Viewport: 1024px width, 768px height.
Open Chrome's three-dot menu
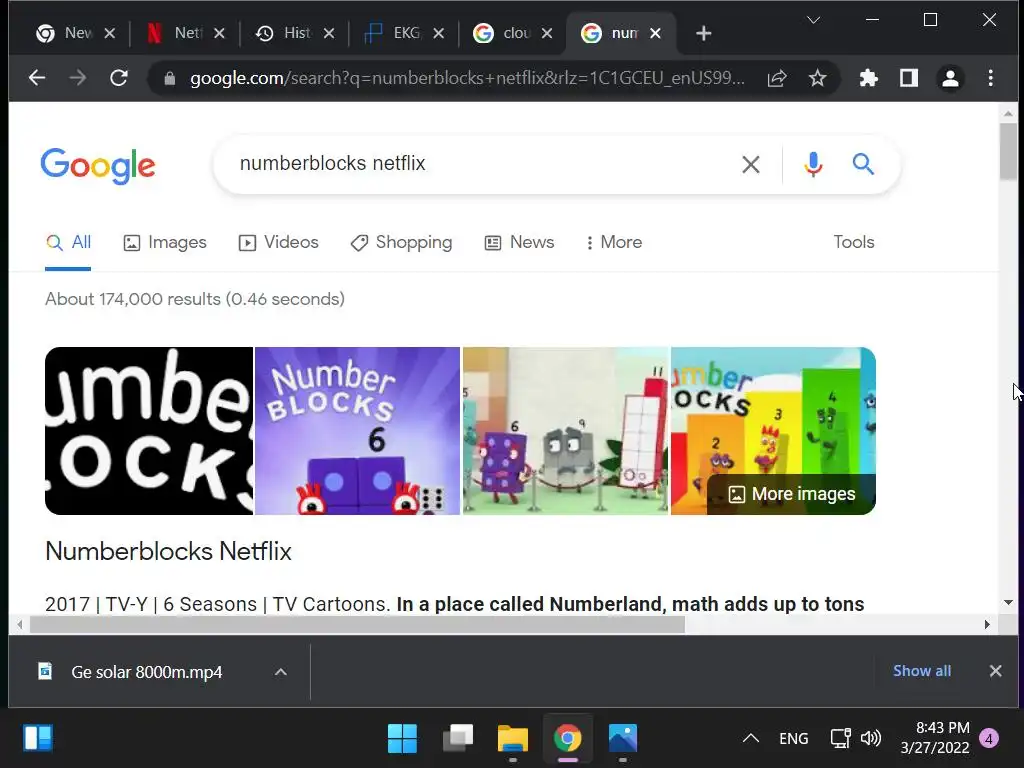click(991, 78)
